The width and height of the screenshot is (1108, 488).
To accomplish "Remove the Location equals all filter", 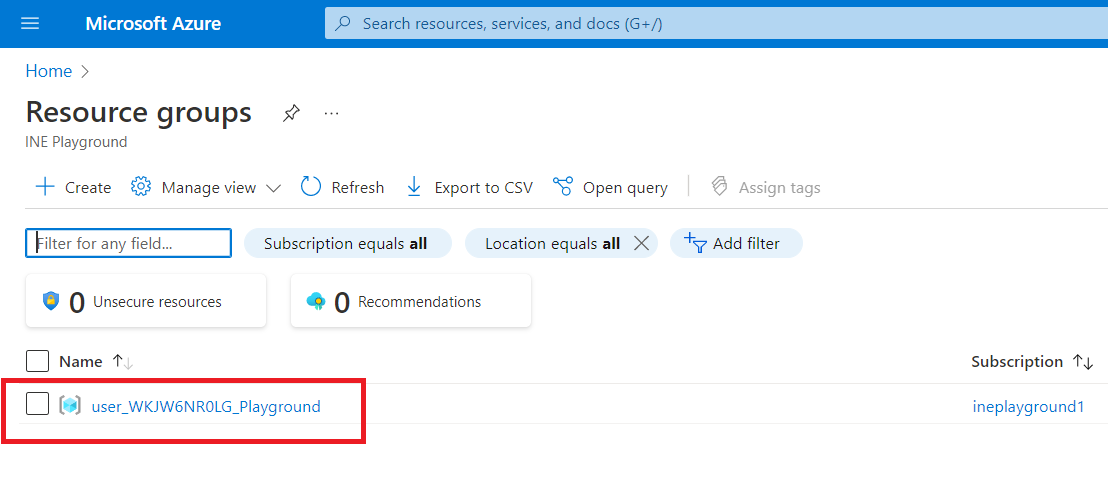I will click(642, 244).
